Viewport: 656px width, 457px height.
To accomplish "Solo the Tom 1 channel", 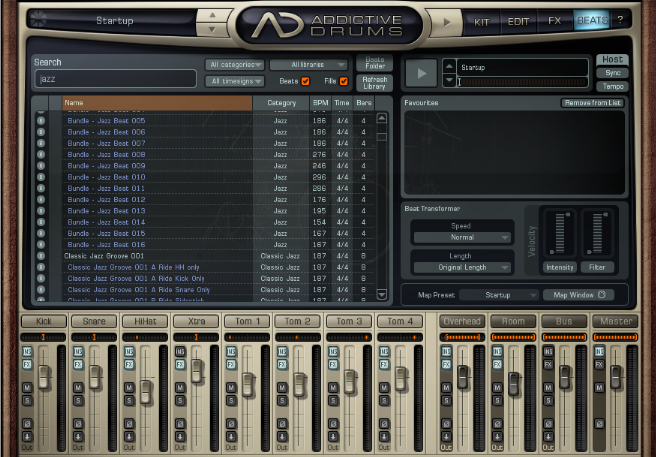I will 231,401.
